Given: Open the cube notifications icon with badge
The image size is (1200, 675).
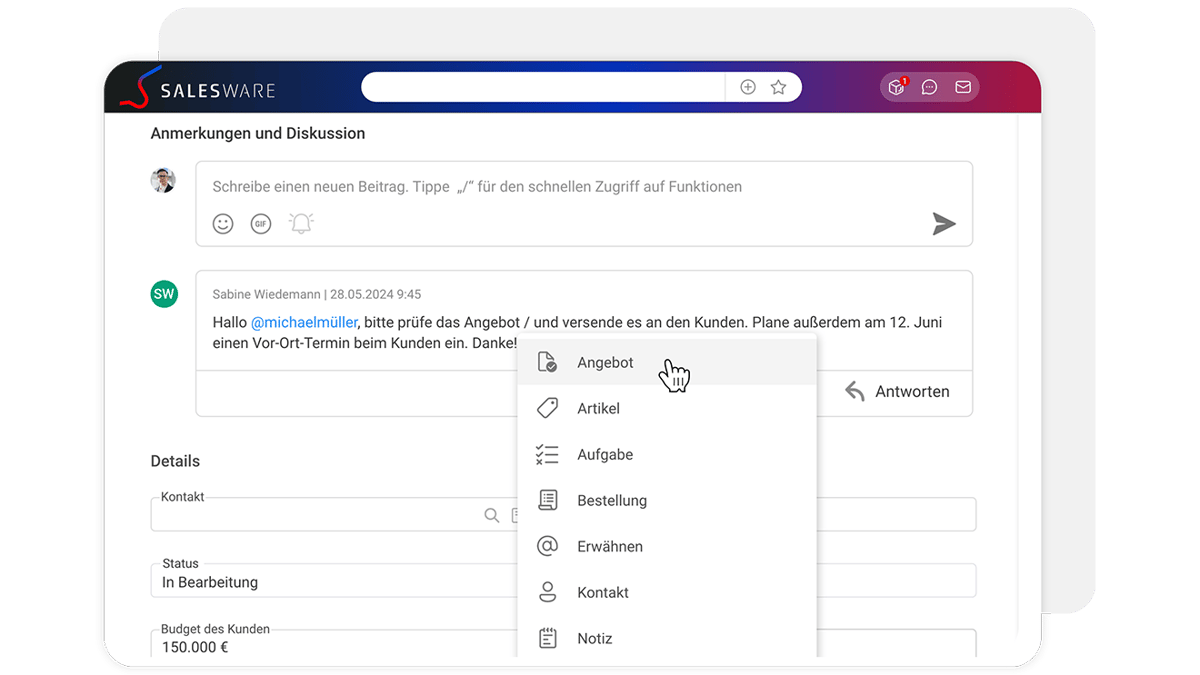Looking at the screenshot, I should click(x=896, y=88).
